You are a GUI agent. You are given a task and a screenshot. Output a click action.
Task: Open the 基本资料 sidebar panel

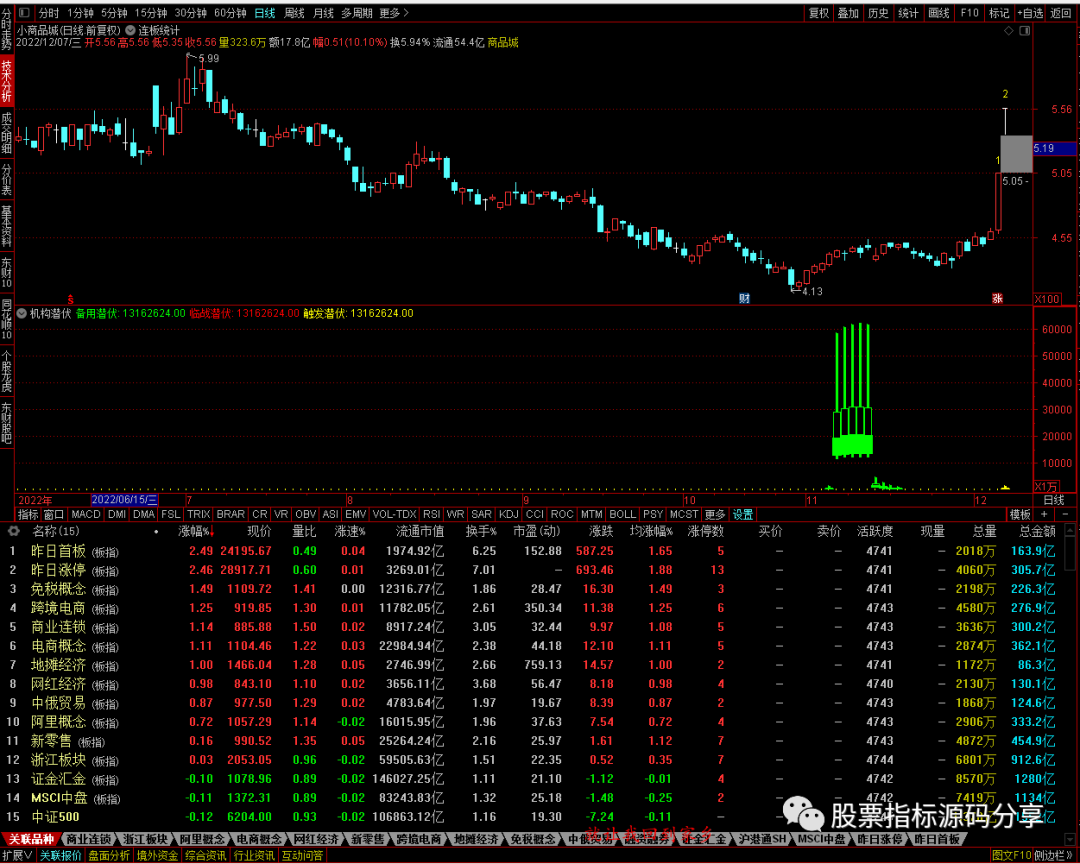[x=6, y=227]
